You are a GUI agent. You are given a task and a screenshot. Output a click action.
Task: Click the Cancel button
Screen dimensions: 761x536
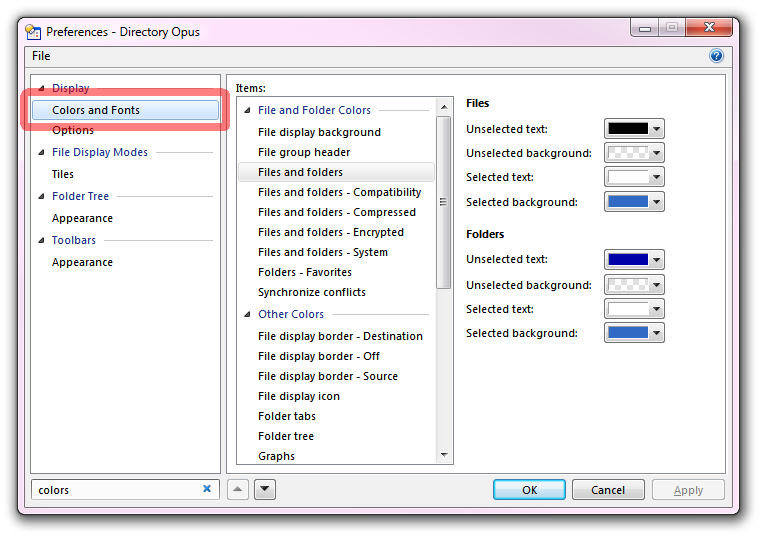point(608,489)
